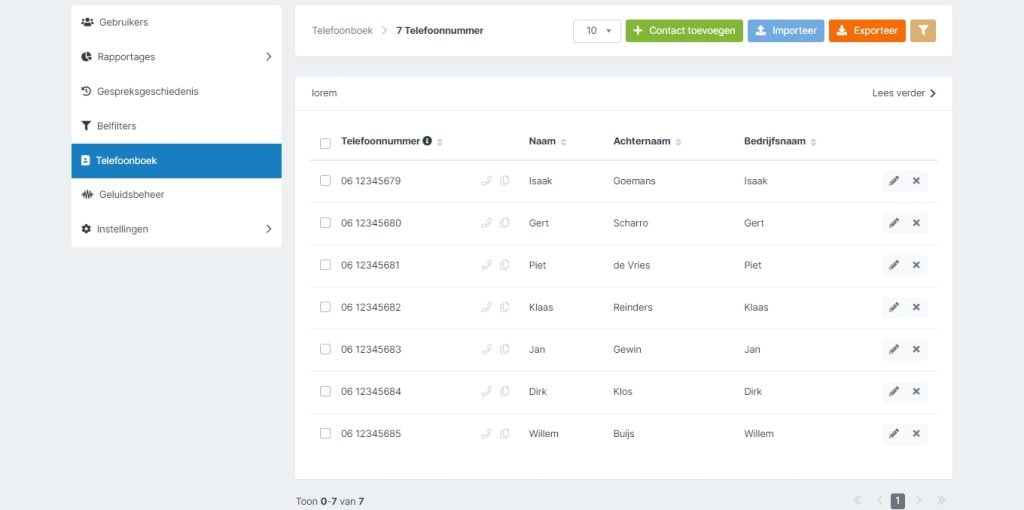
Task: Click the call icon in Jan's row
Action: click(486, 349)
